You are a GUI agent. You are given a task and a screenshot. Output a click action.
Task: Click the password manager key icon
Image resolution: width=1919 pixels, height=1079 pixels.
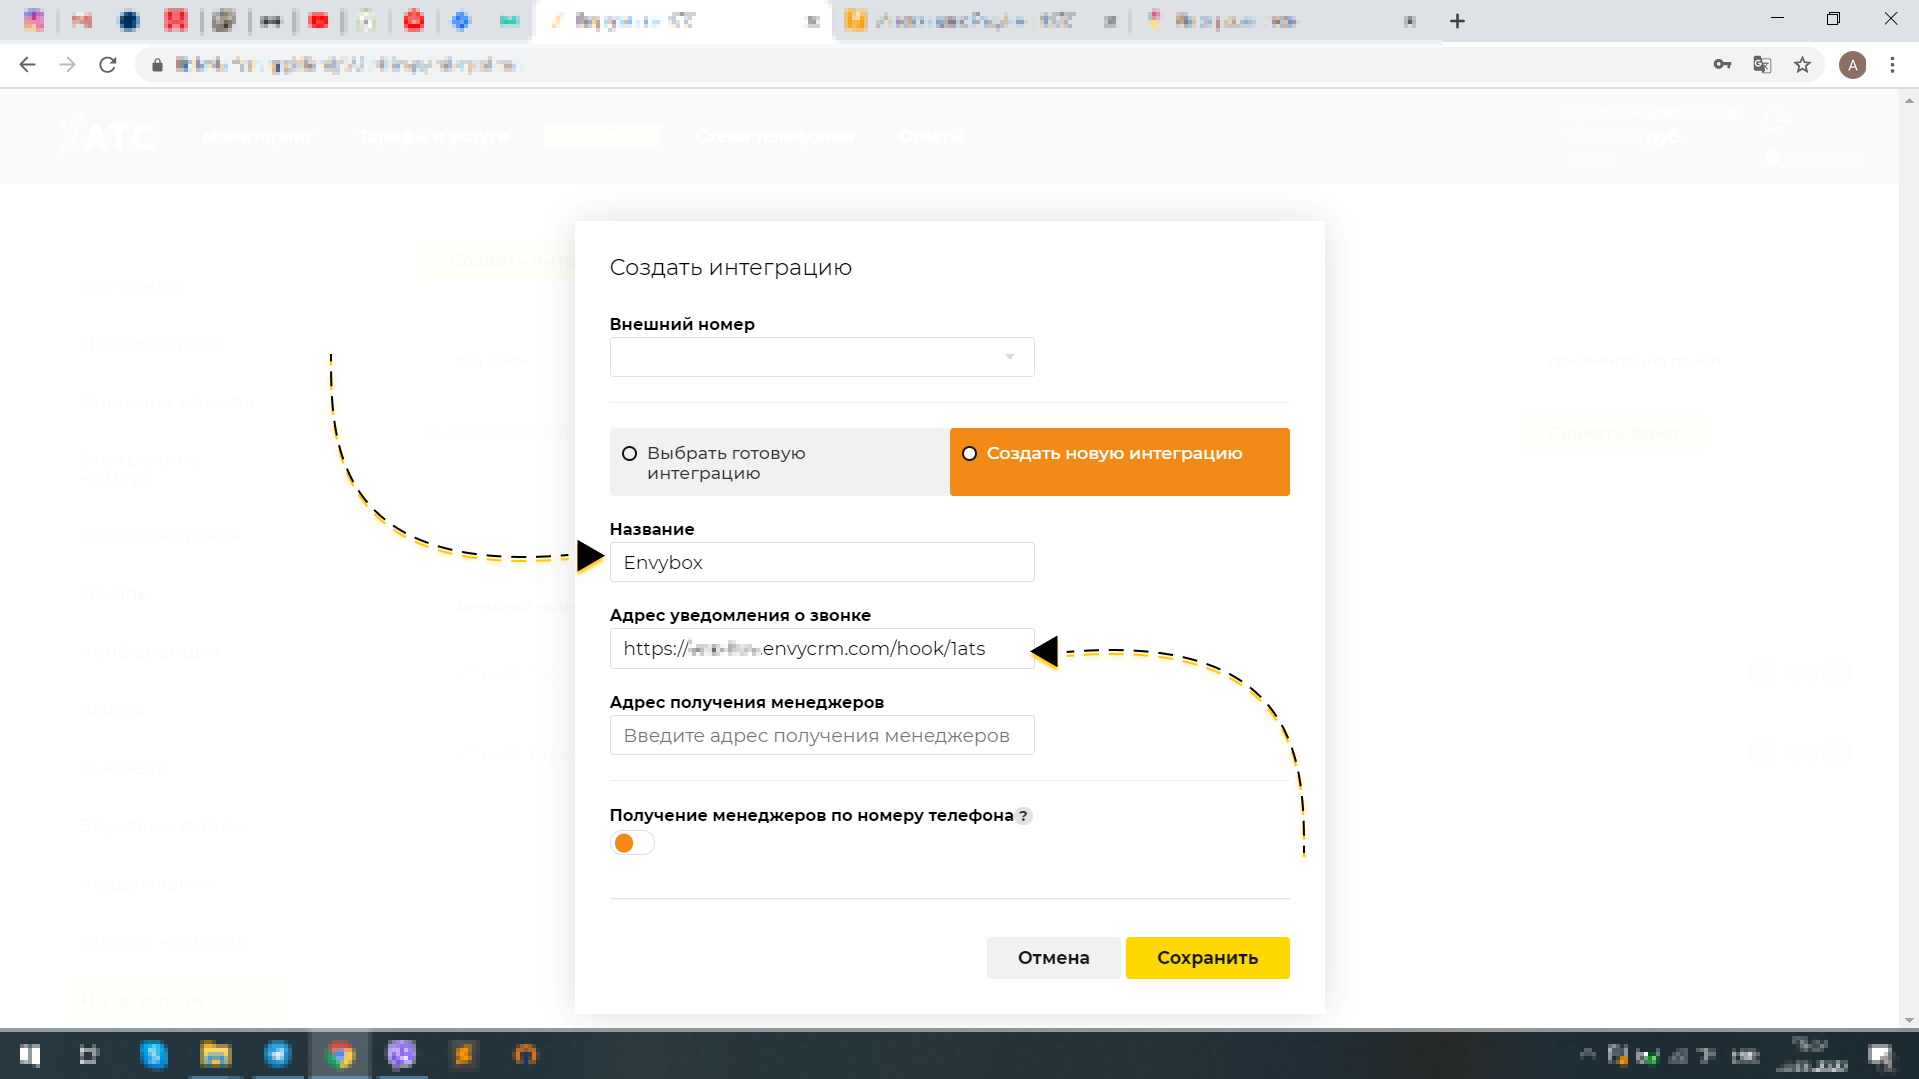click(x=1722, y=64)
